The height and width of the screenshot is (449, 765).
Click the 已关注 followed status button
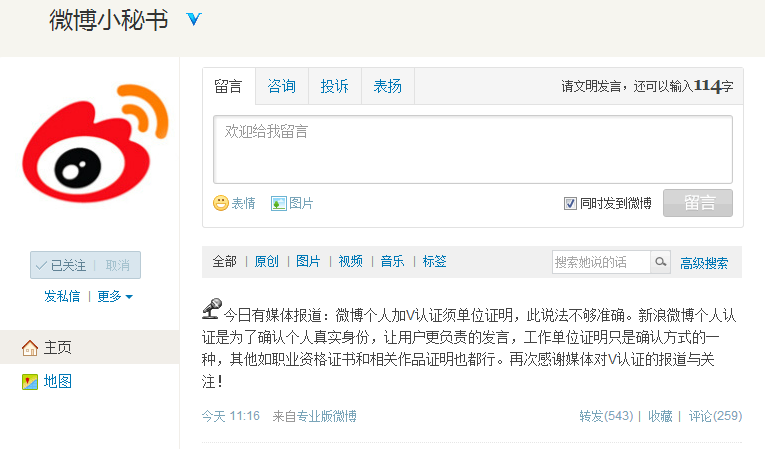[62, 265]
